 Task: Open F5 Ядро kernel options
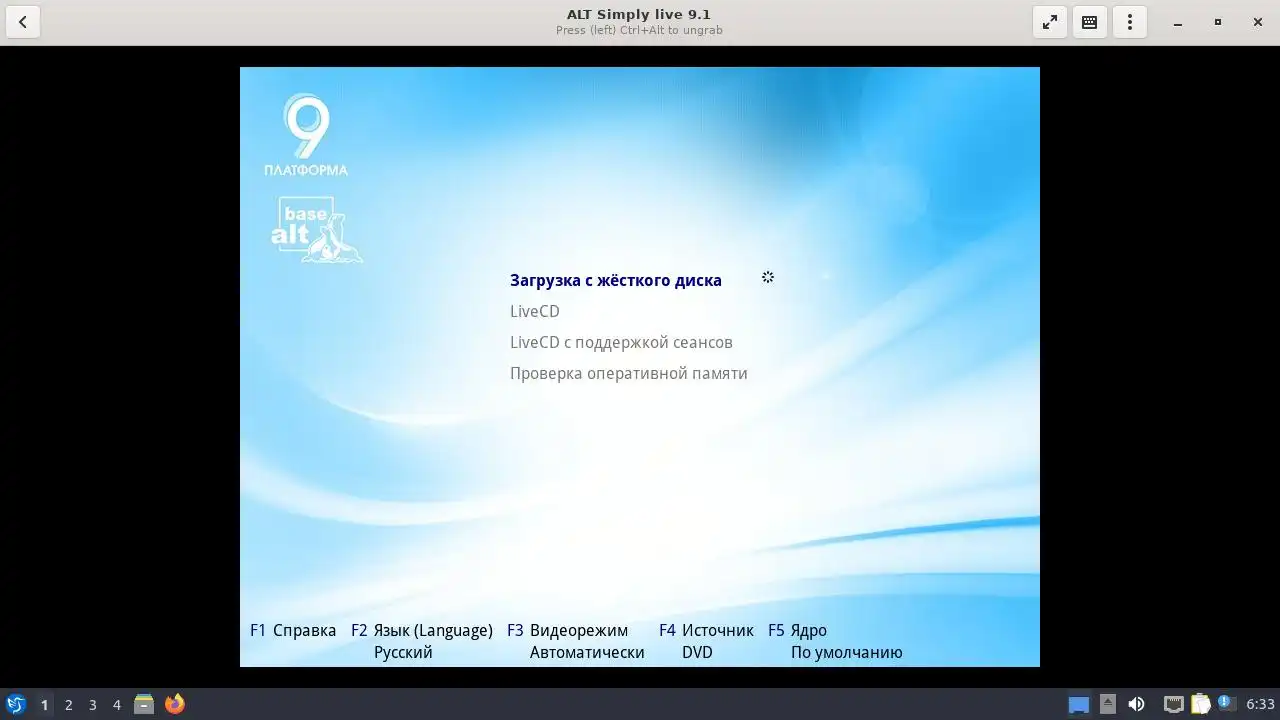[797, 631]
